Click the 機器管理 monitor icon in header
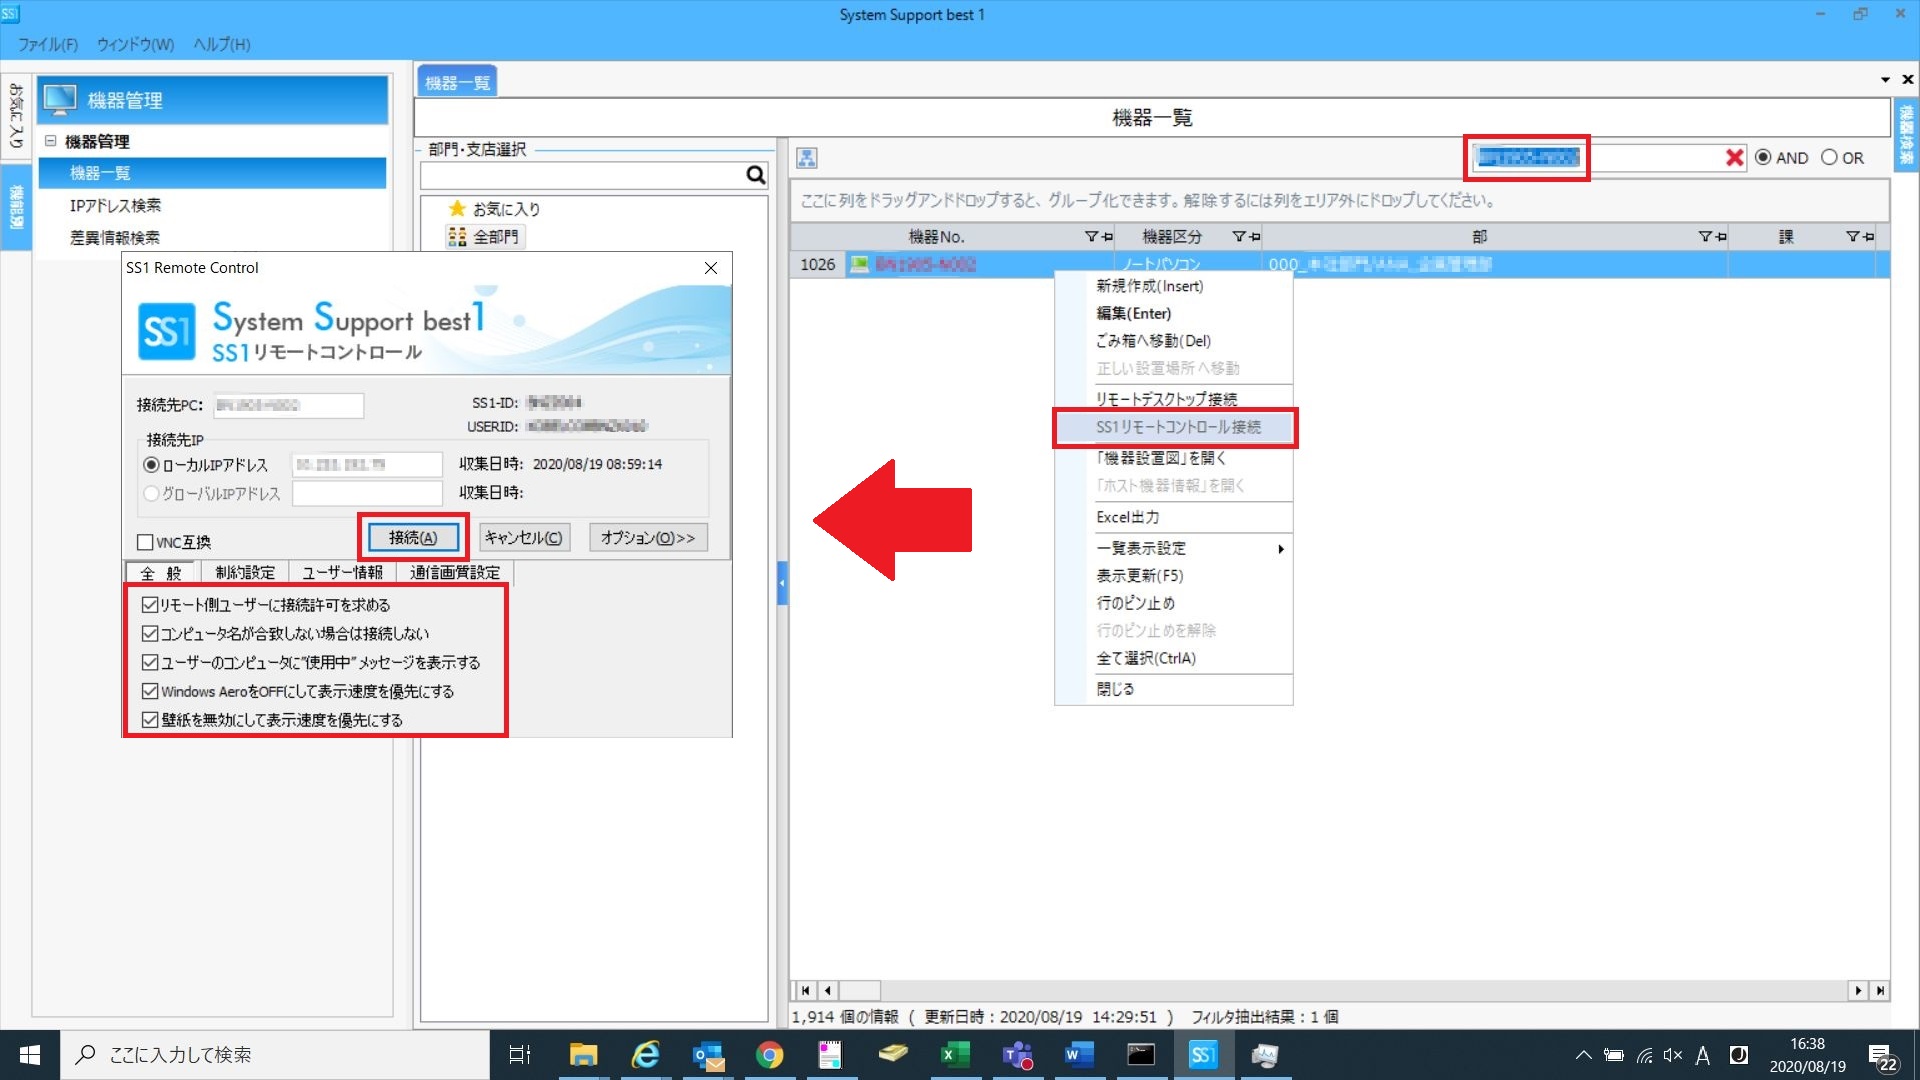Viewport: 1920px width, 1080px height. click(61, 99)
